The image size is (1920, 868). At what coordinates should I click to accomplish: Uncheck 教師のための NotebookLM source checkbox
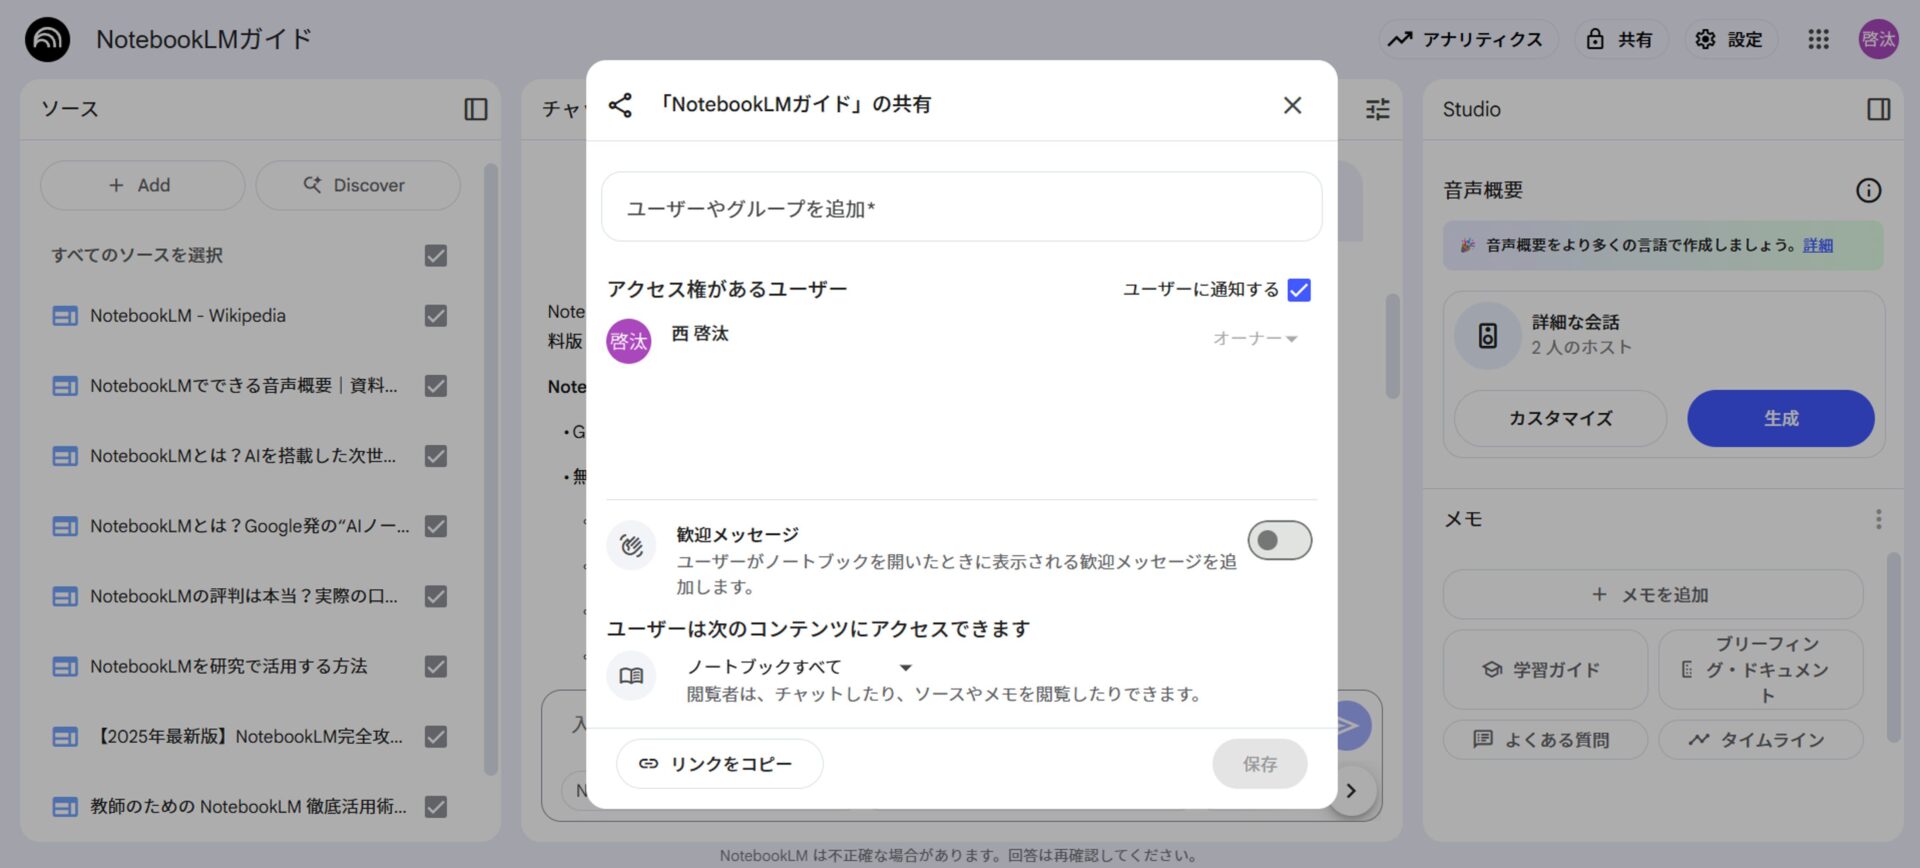point(436,807)
